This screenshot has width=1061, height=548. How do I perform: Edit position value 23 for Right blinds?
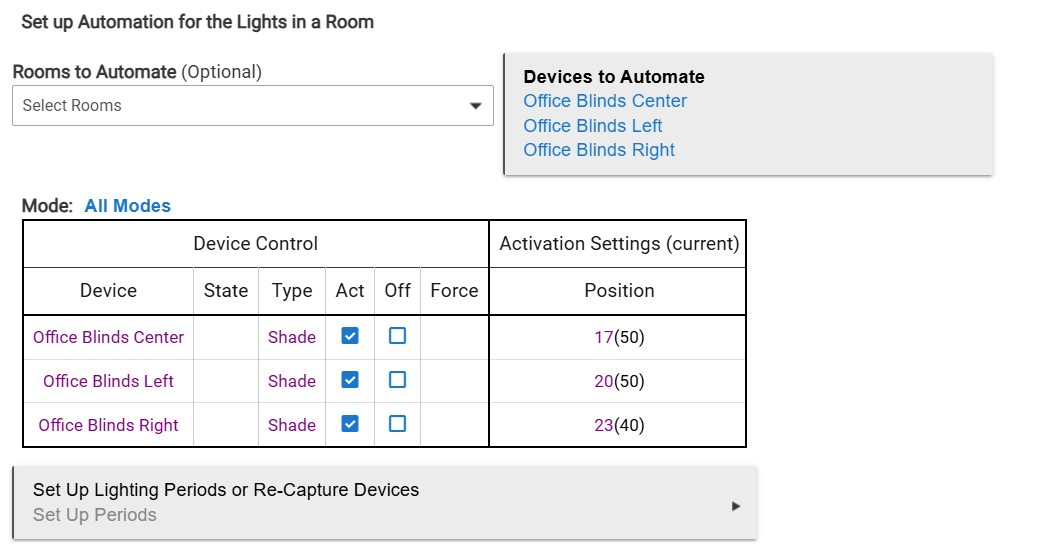click(x=603, y=425)
